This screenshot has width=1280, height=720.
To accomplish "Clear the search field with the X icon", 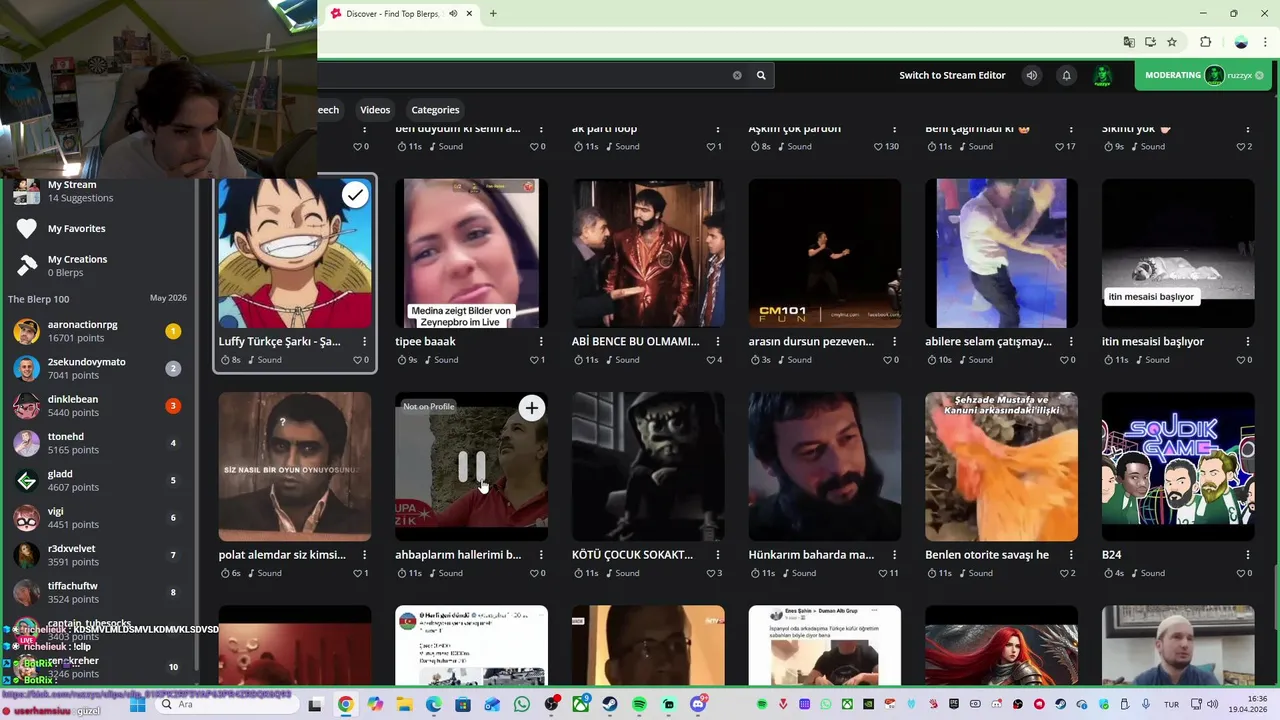I will [x=737, y=75].
